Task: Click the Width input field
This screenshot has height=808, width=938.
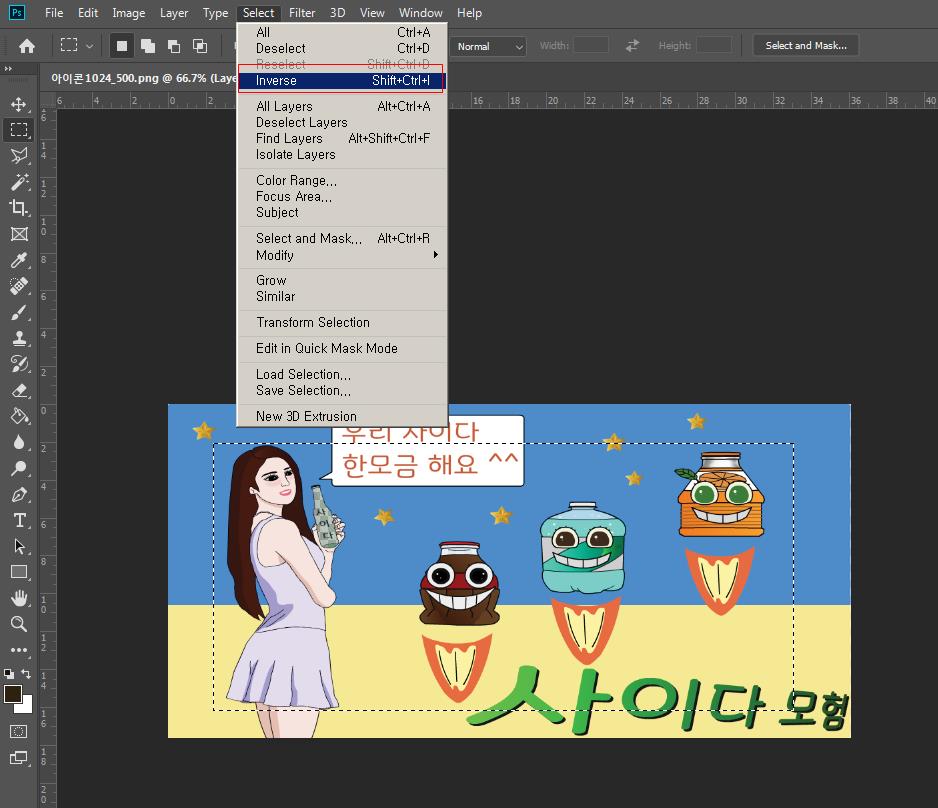Action: [591, 45]
